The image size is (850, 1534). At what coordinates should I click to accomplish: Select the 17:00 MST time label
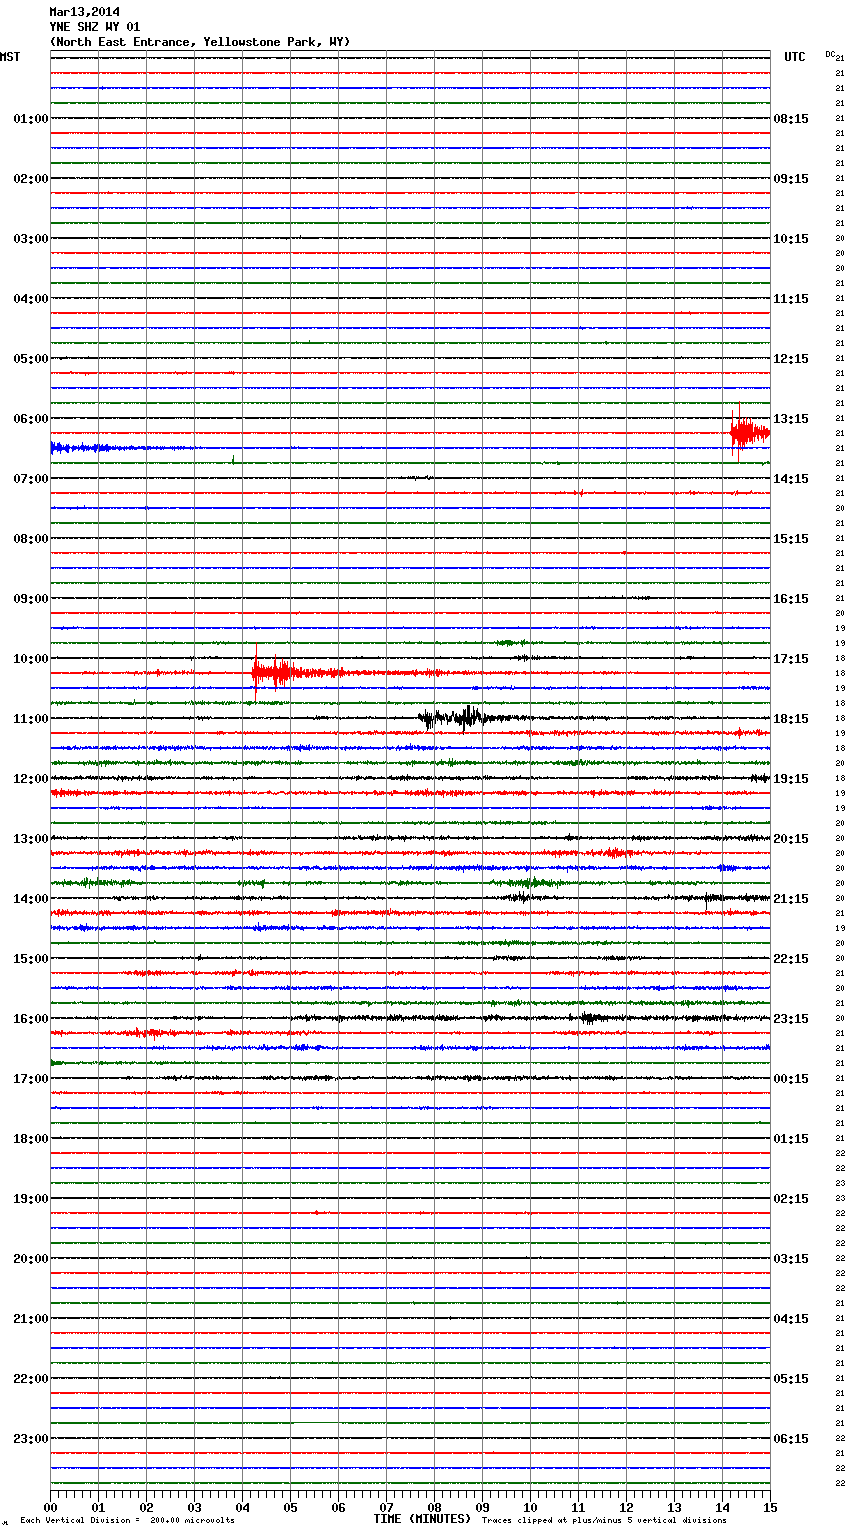click(x=30, y=1079)
